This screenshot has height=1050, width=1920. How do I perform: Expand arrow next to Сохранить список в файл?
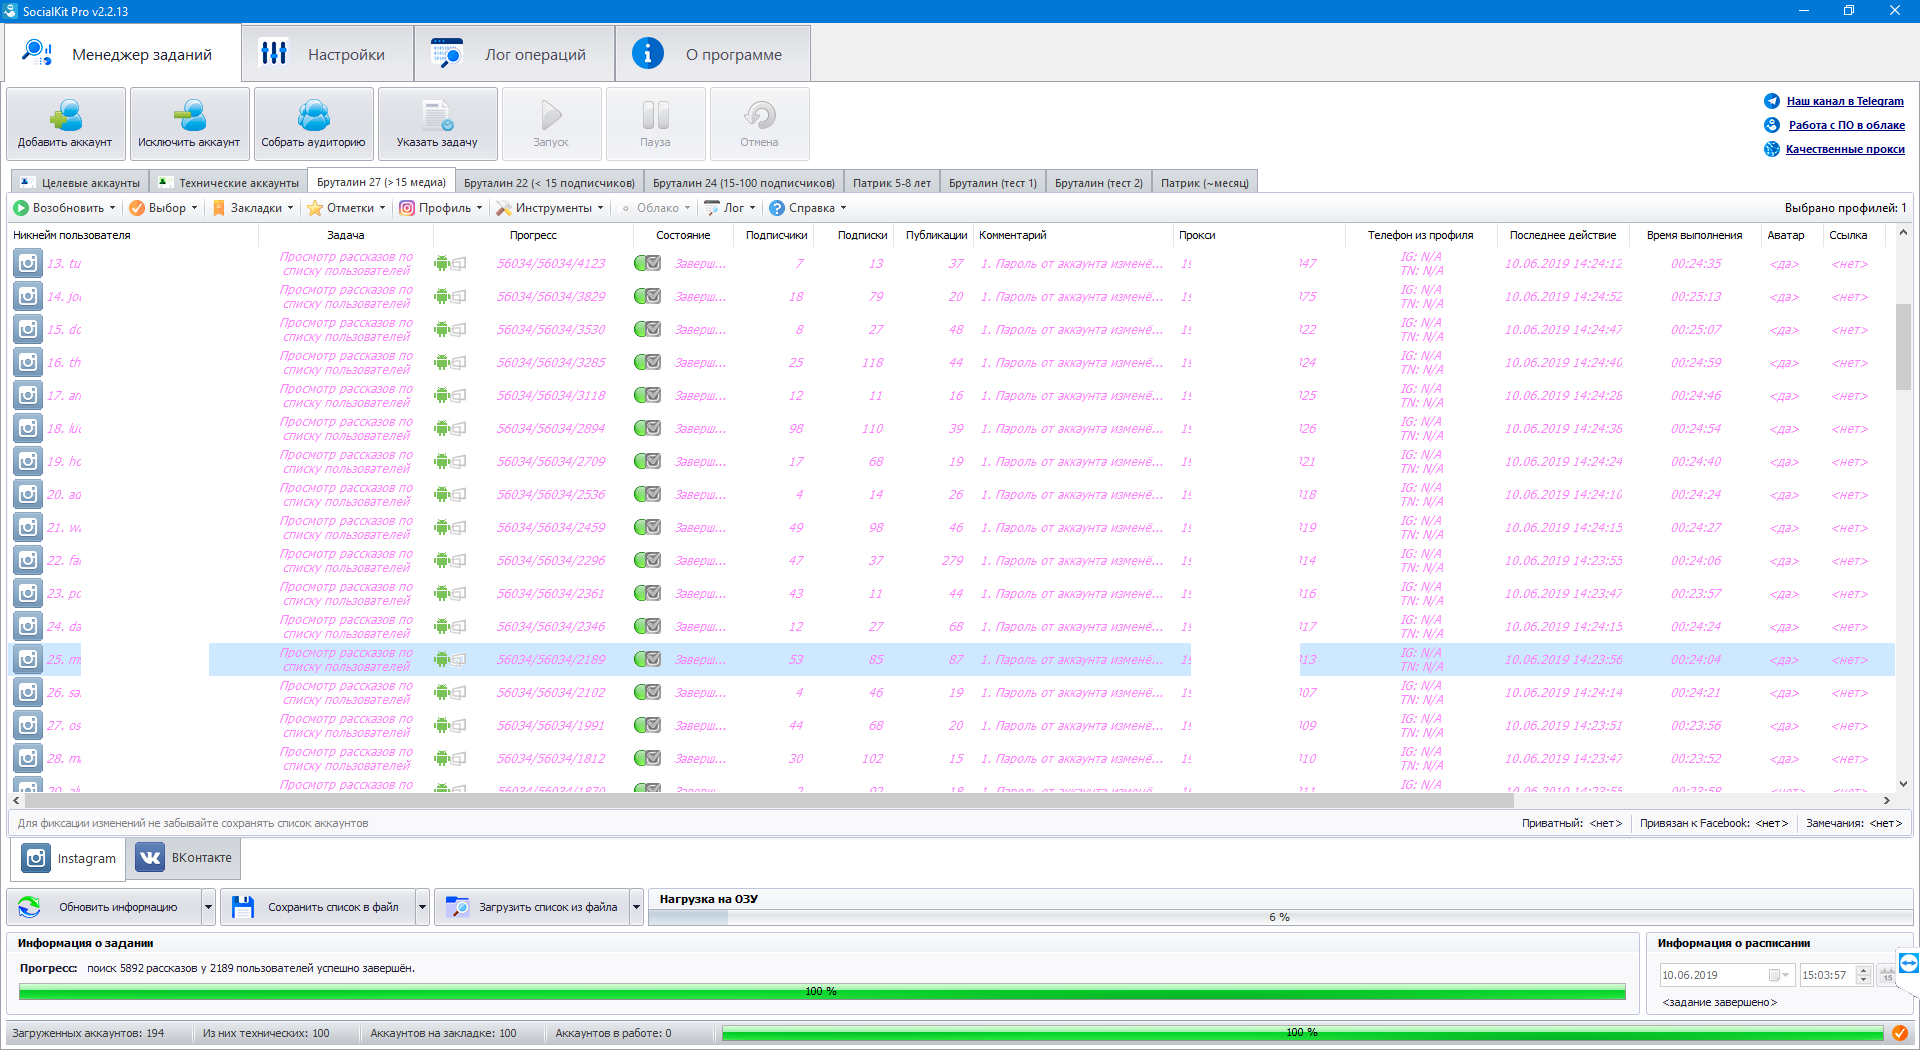[x=422, y=907]
